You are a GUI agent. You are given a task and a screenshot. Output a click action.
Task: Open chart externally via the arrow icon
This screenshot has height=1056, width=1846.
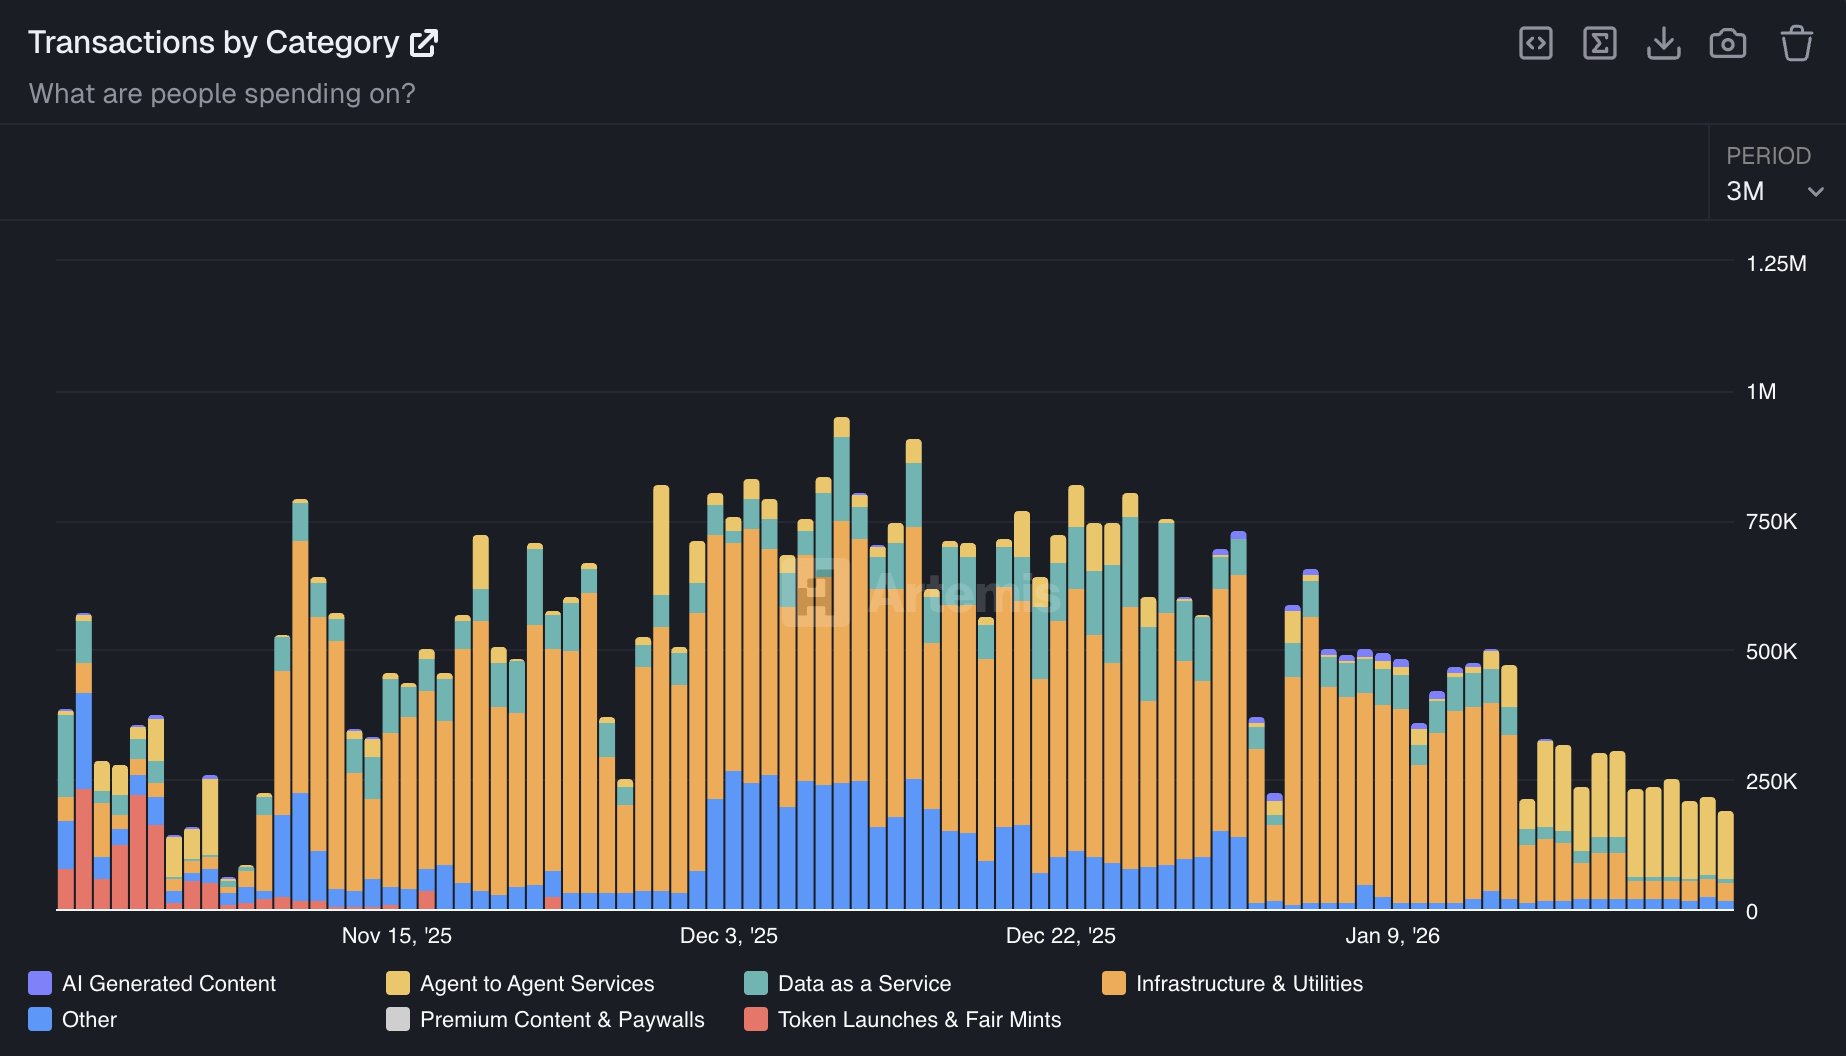tap(425, 40)
